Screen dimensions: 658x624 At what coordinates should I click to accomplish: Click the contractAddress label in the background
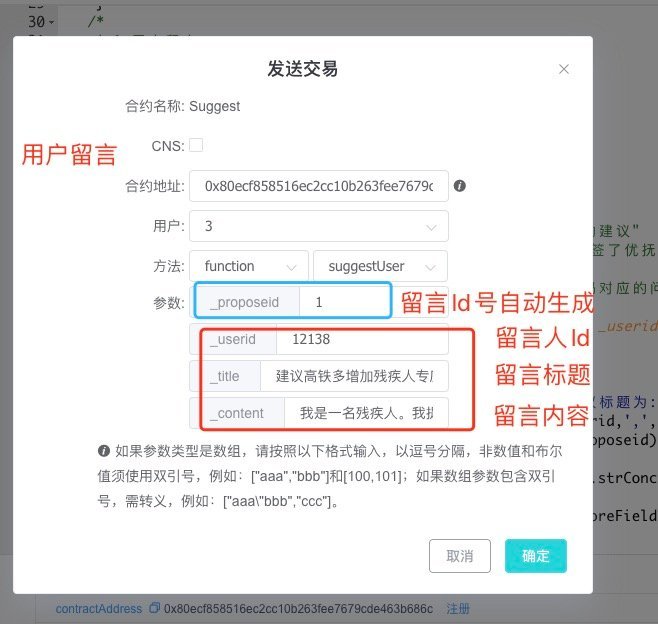click(99, 608)
